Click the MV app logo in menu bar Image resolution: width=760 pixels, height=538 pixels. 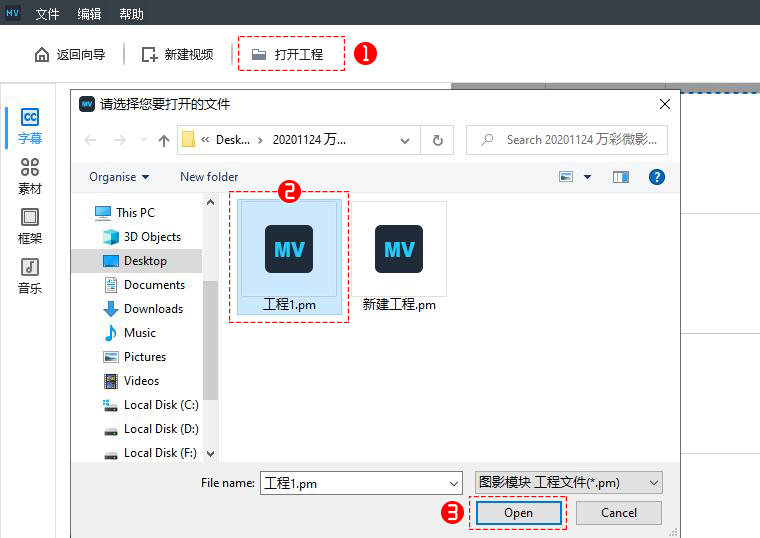click(12, 13)
